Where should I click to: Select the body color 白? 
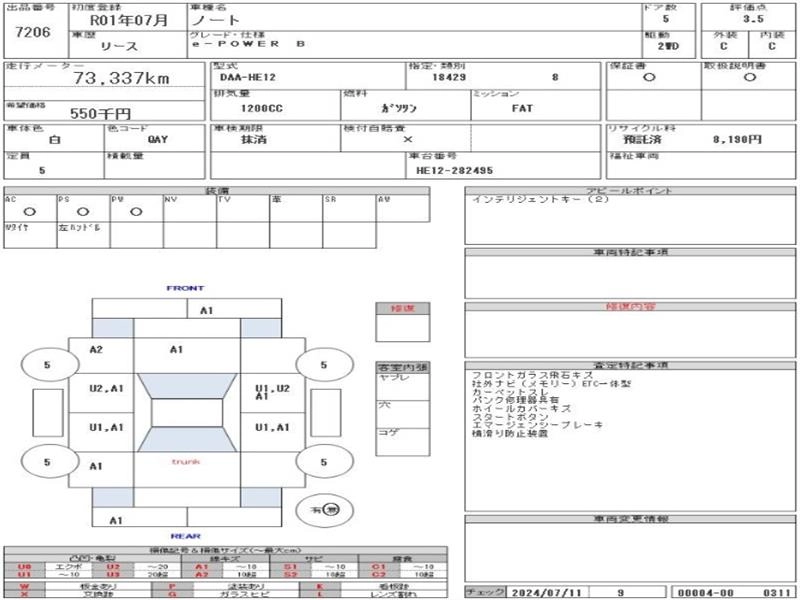pos(55,139)
